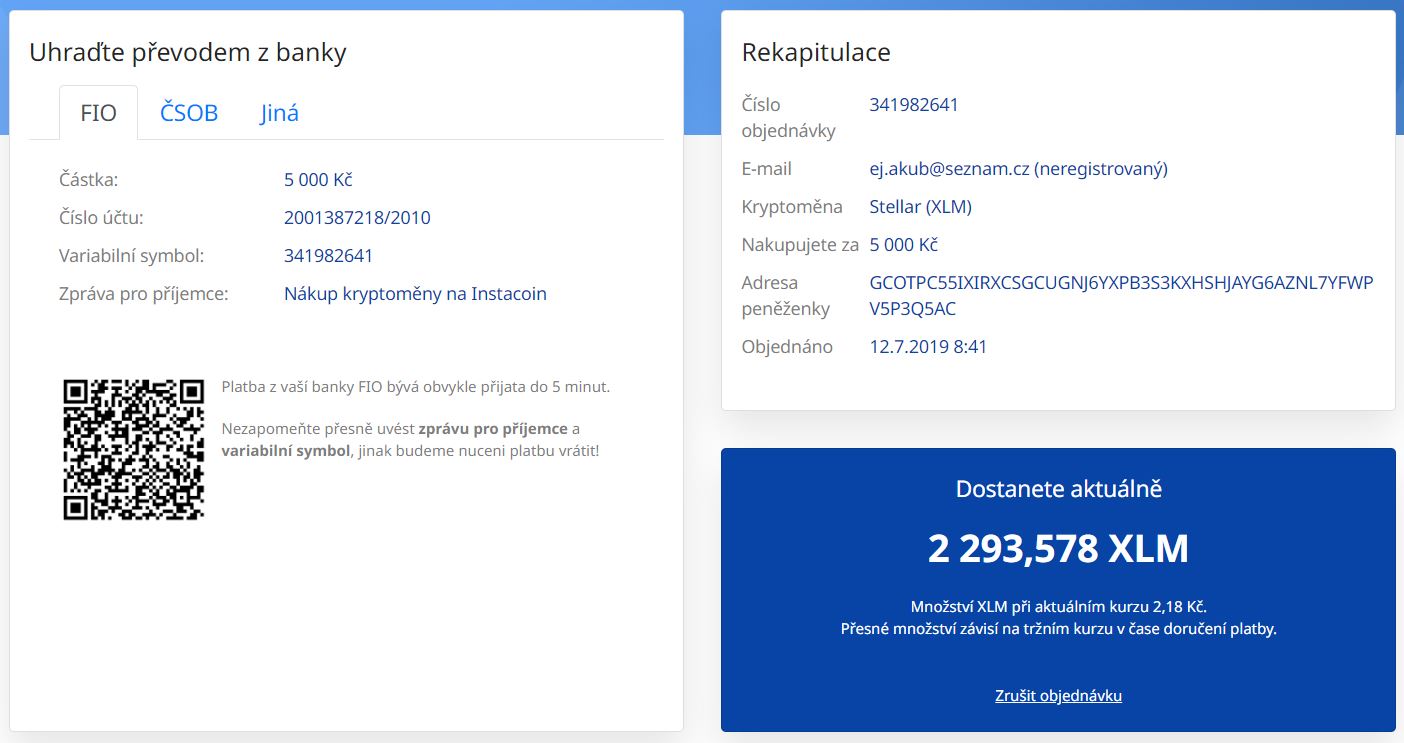Select order number 341982641 in Rekapitulace
The image size is (1404, 743).
914,105
